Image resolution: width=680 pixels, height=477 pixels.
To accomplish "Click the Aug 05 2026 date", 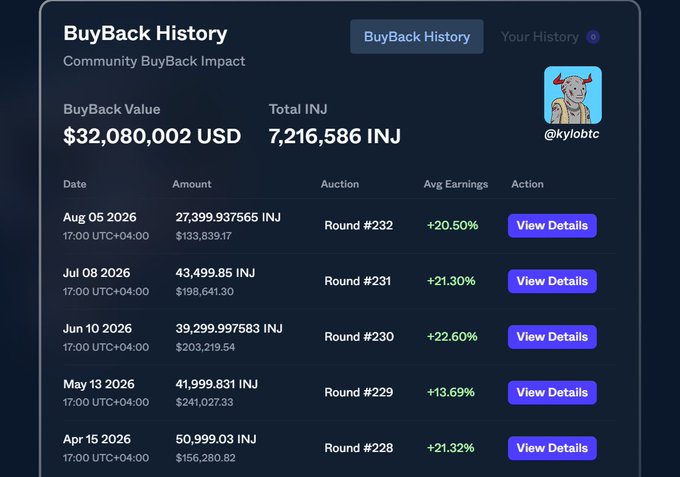I will click(x=100, y=217).
